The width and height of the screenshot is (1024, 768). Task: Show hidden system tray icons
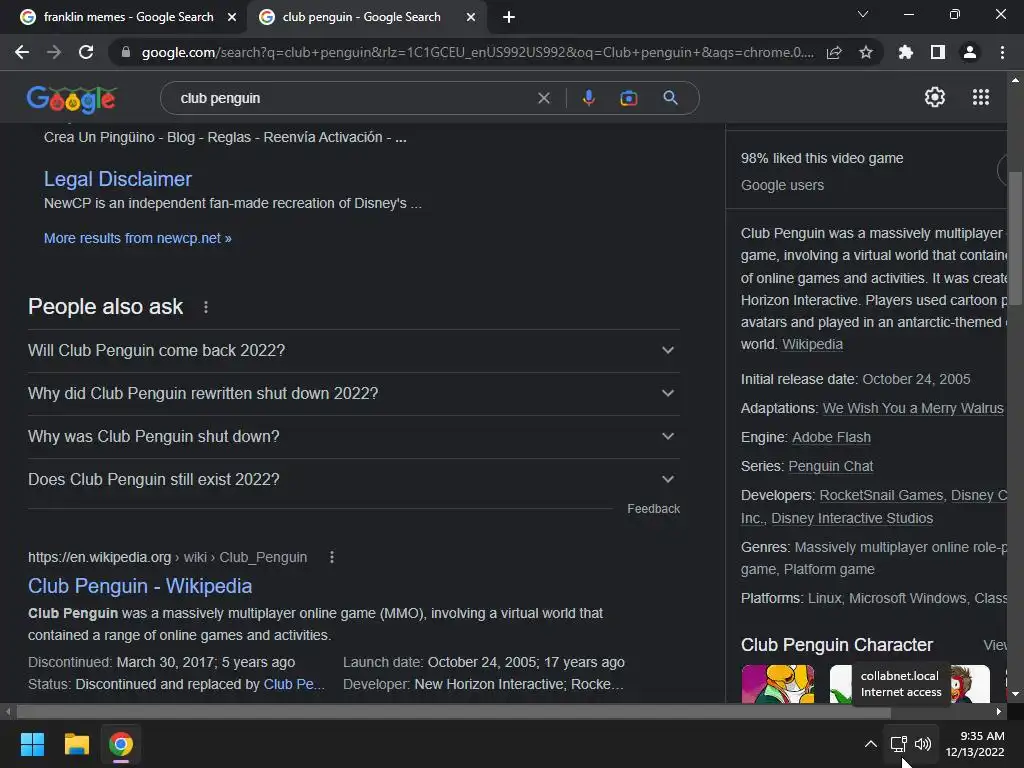(x=871, y=744)
